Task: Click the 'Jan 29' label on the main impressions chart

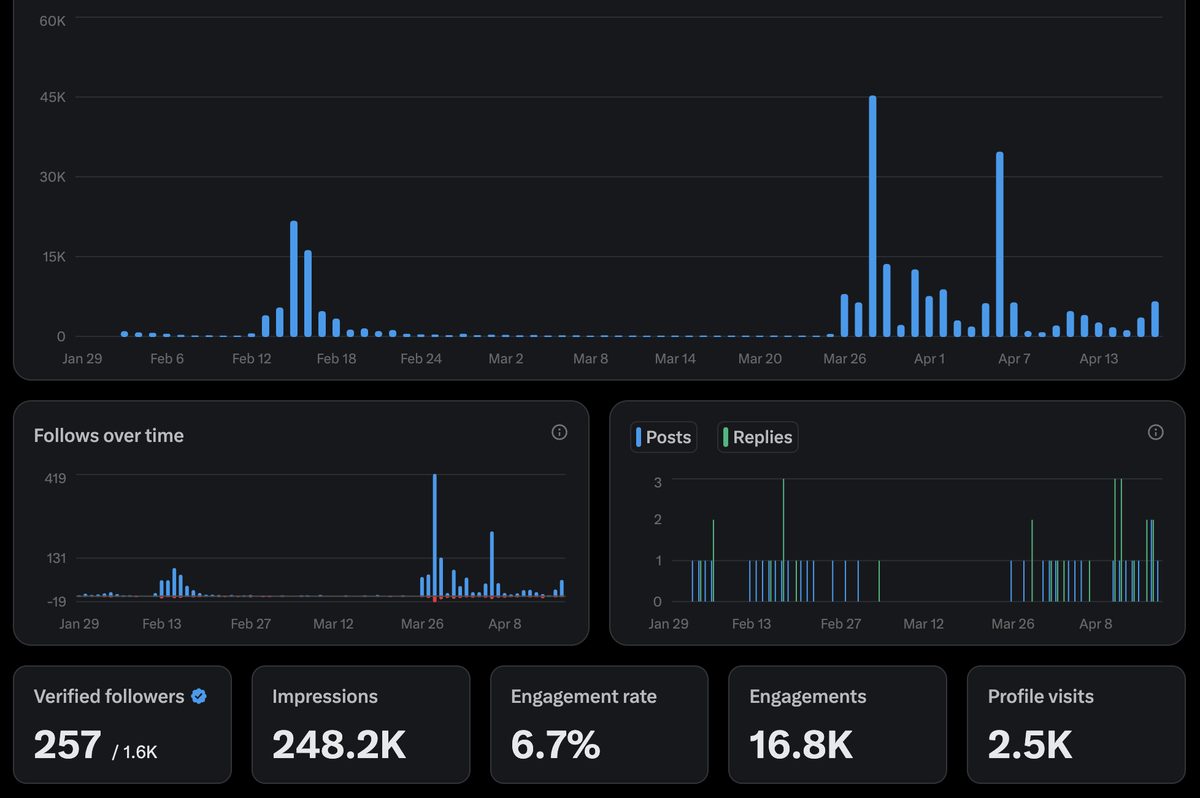Action: (81, 358)
